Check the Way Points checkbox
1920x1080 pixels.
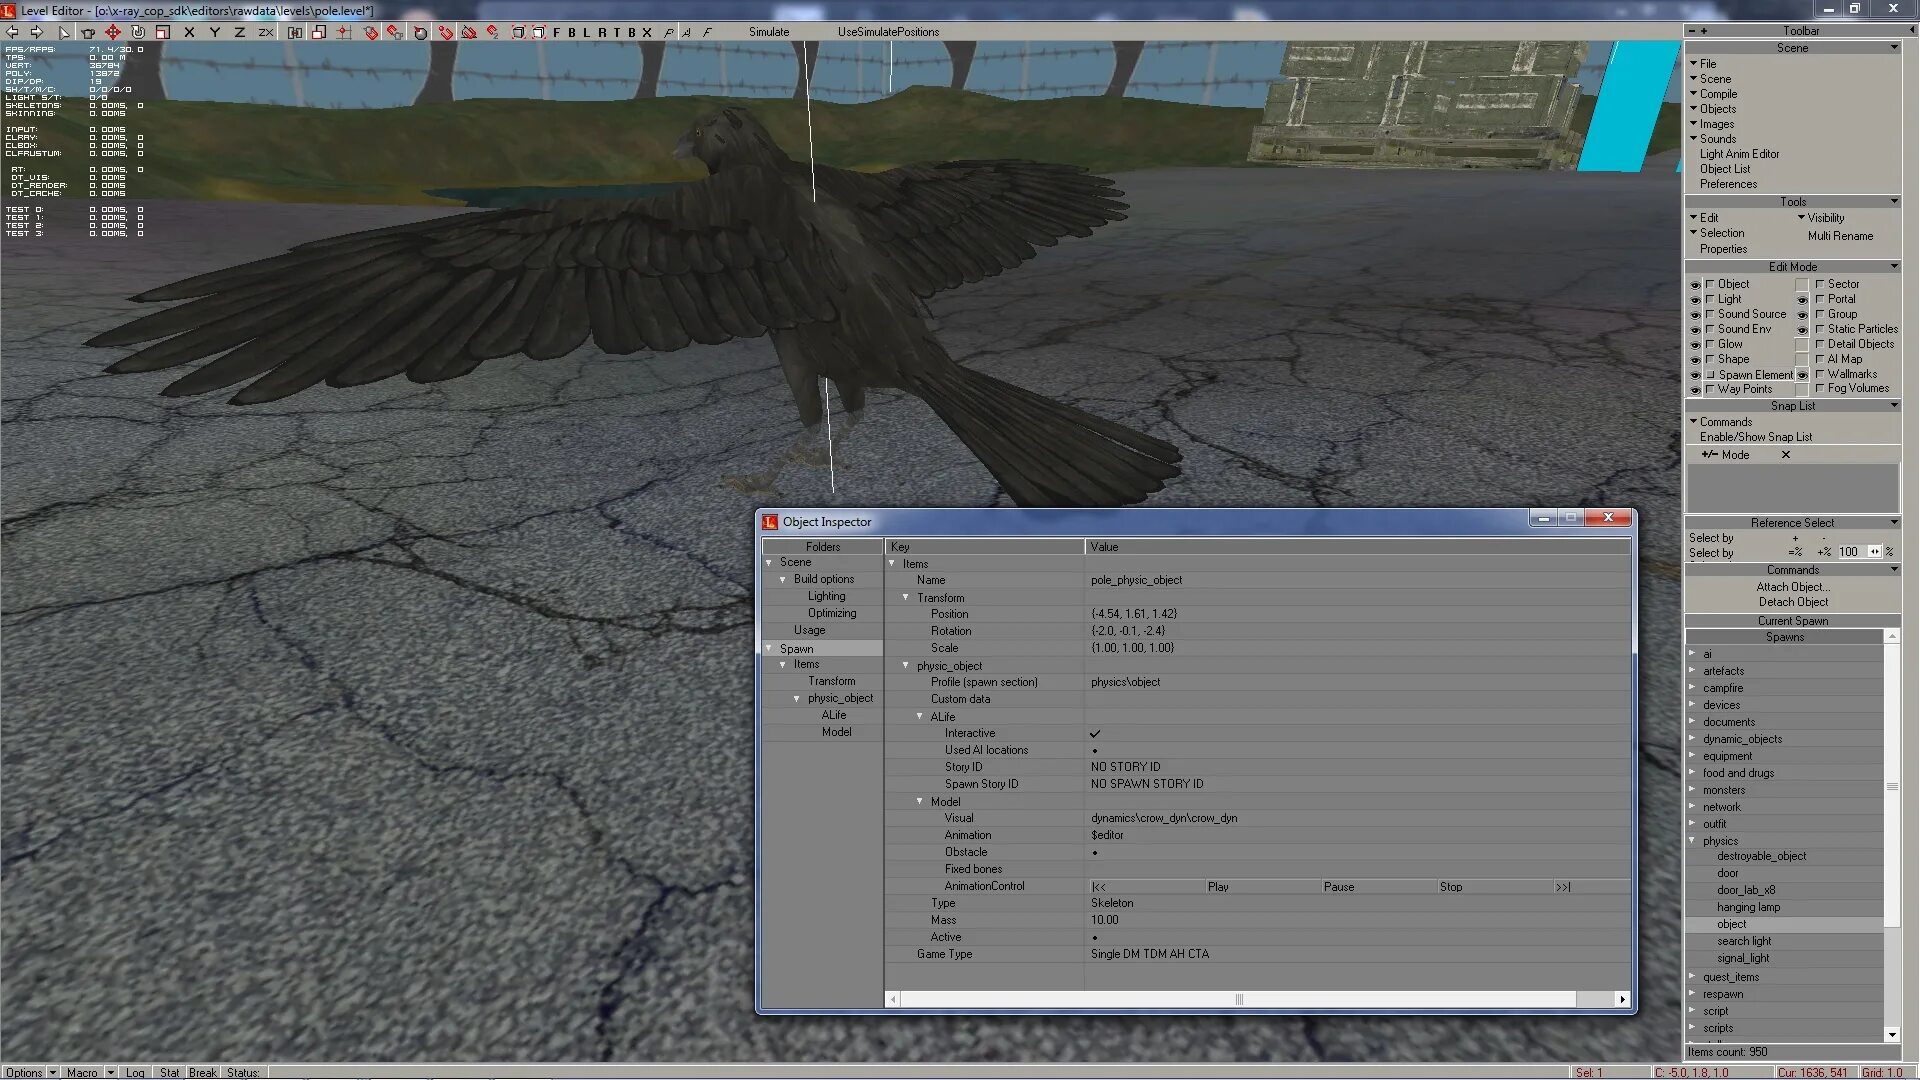1712,389
